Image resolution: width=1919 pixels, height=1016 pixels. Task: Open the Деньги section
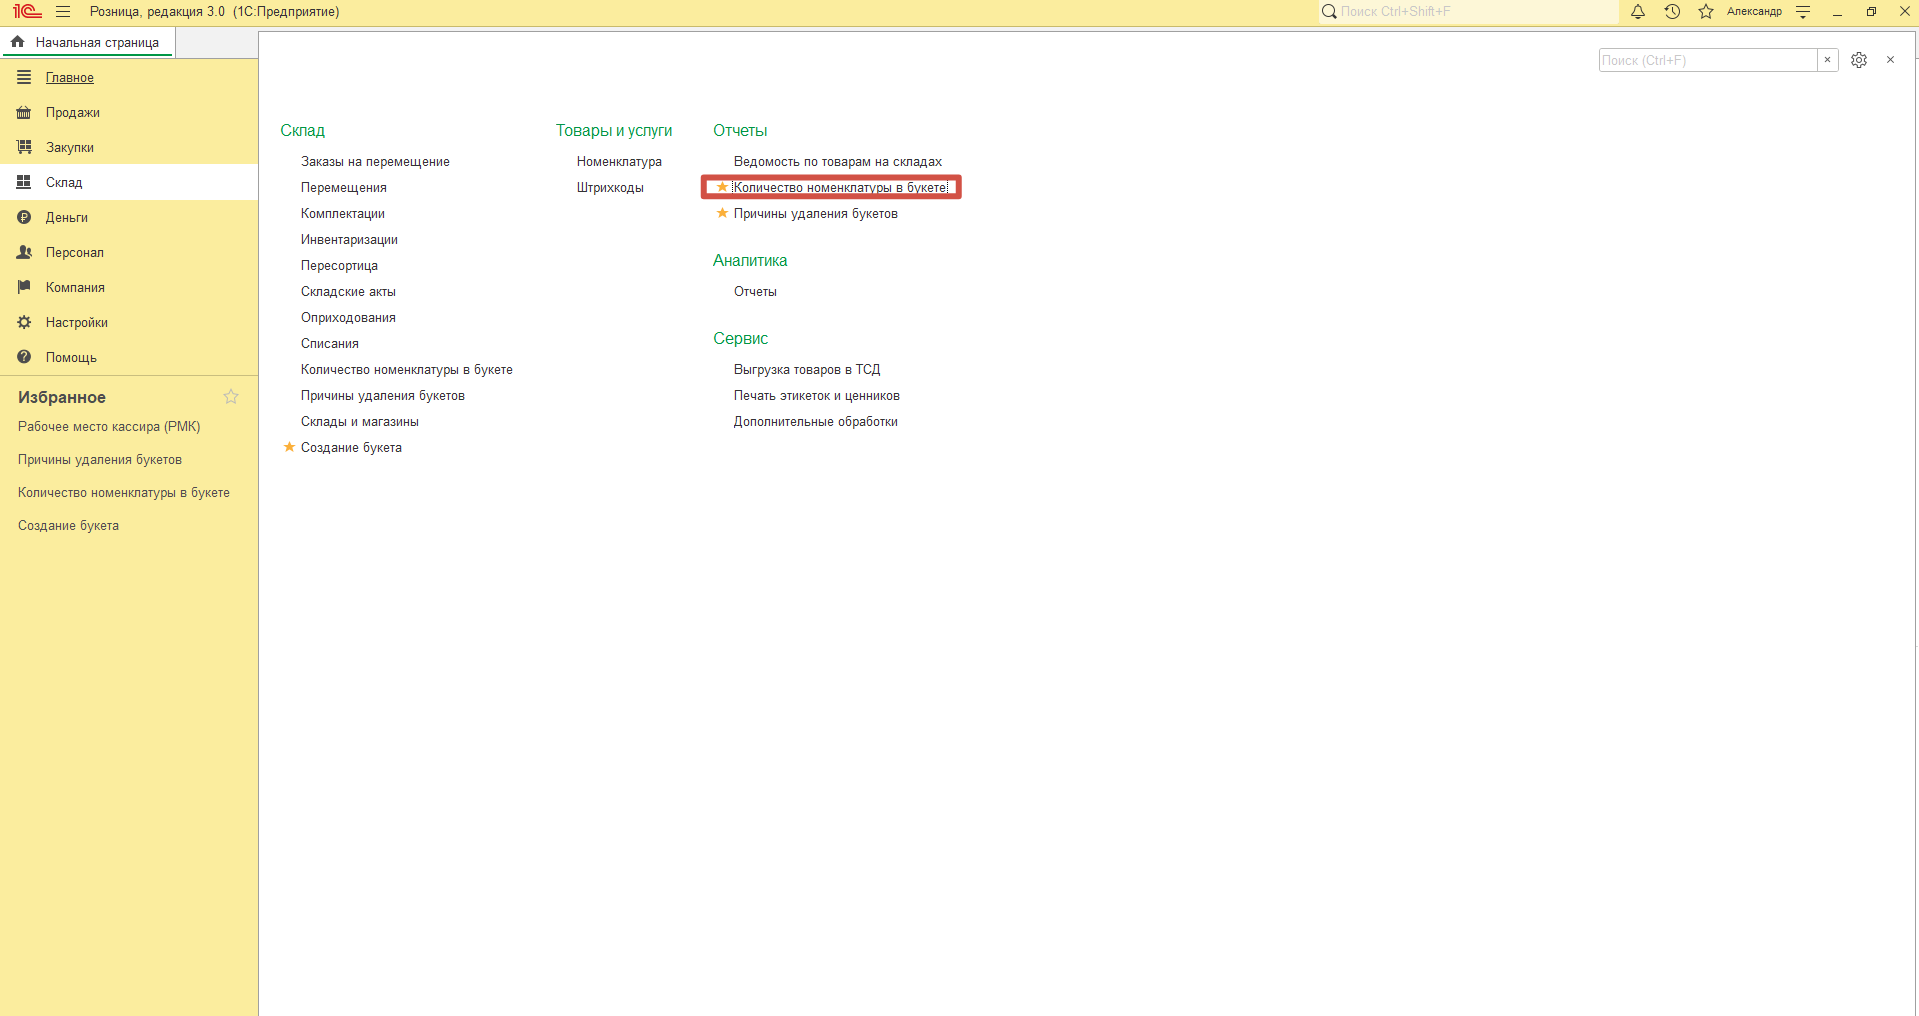coord(66,218)
